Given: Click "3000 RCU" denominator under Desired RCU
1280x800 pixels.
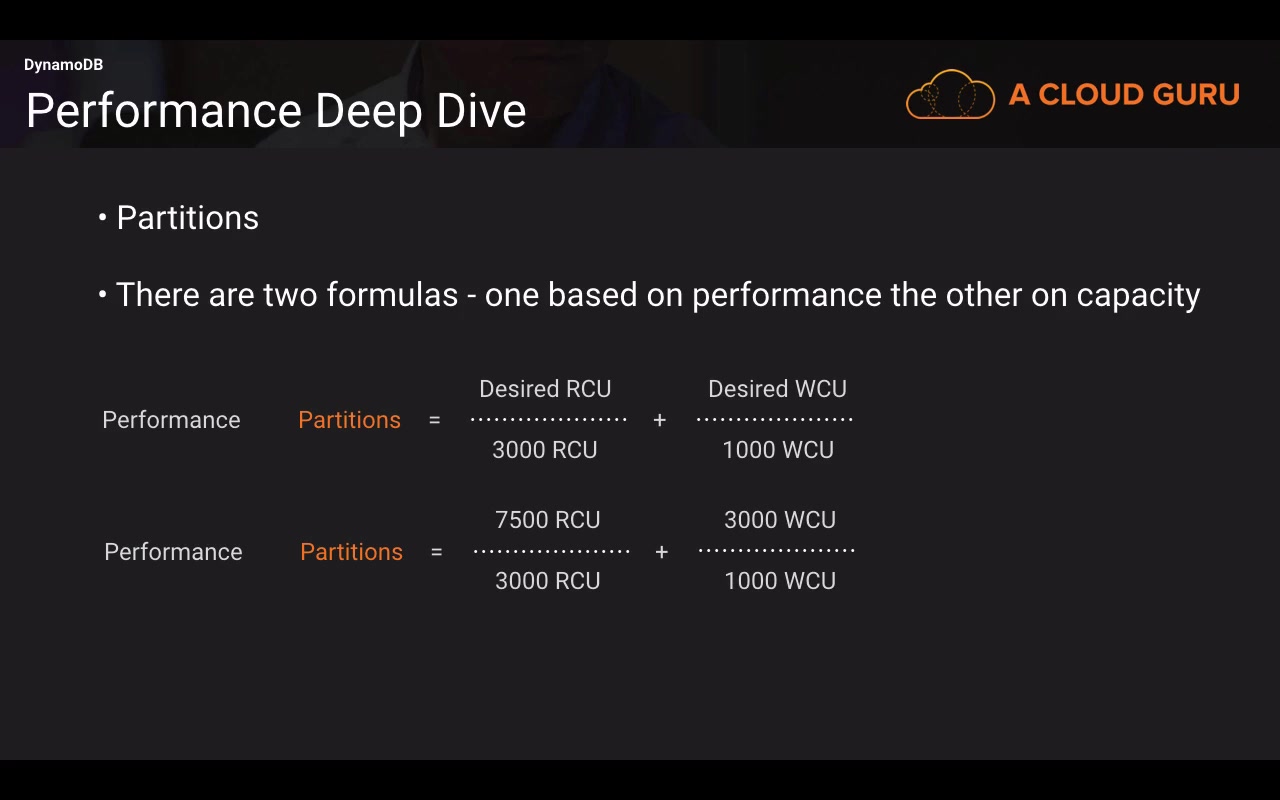Looking at the screenshot, I should (x=545, y=450).
